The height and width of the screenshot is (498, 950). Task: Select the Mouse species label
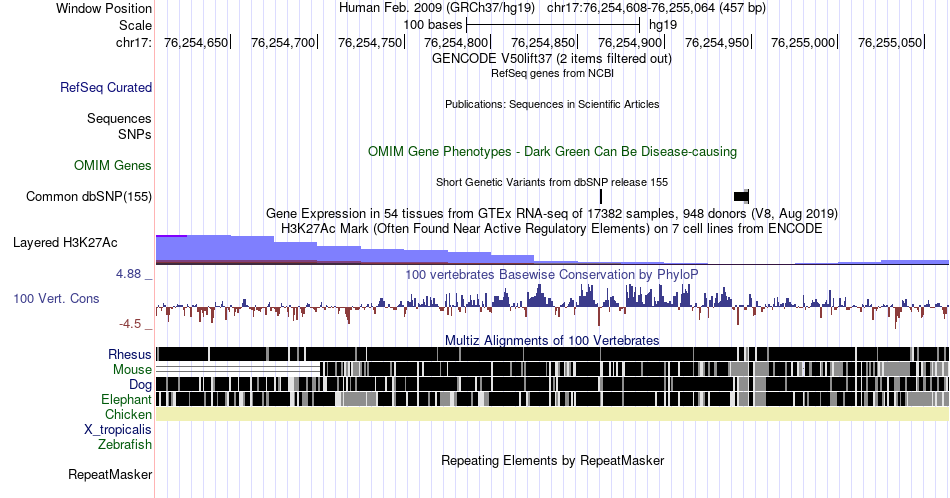click(x=132, y=370)
